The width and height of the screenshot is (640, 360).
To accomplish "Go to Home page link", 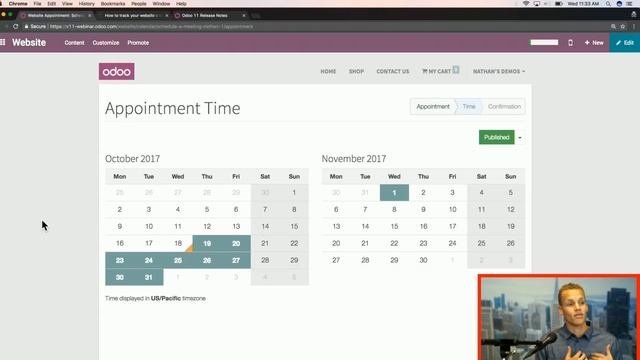I will [328, 71].
